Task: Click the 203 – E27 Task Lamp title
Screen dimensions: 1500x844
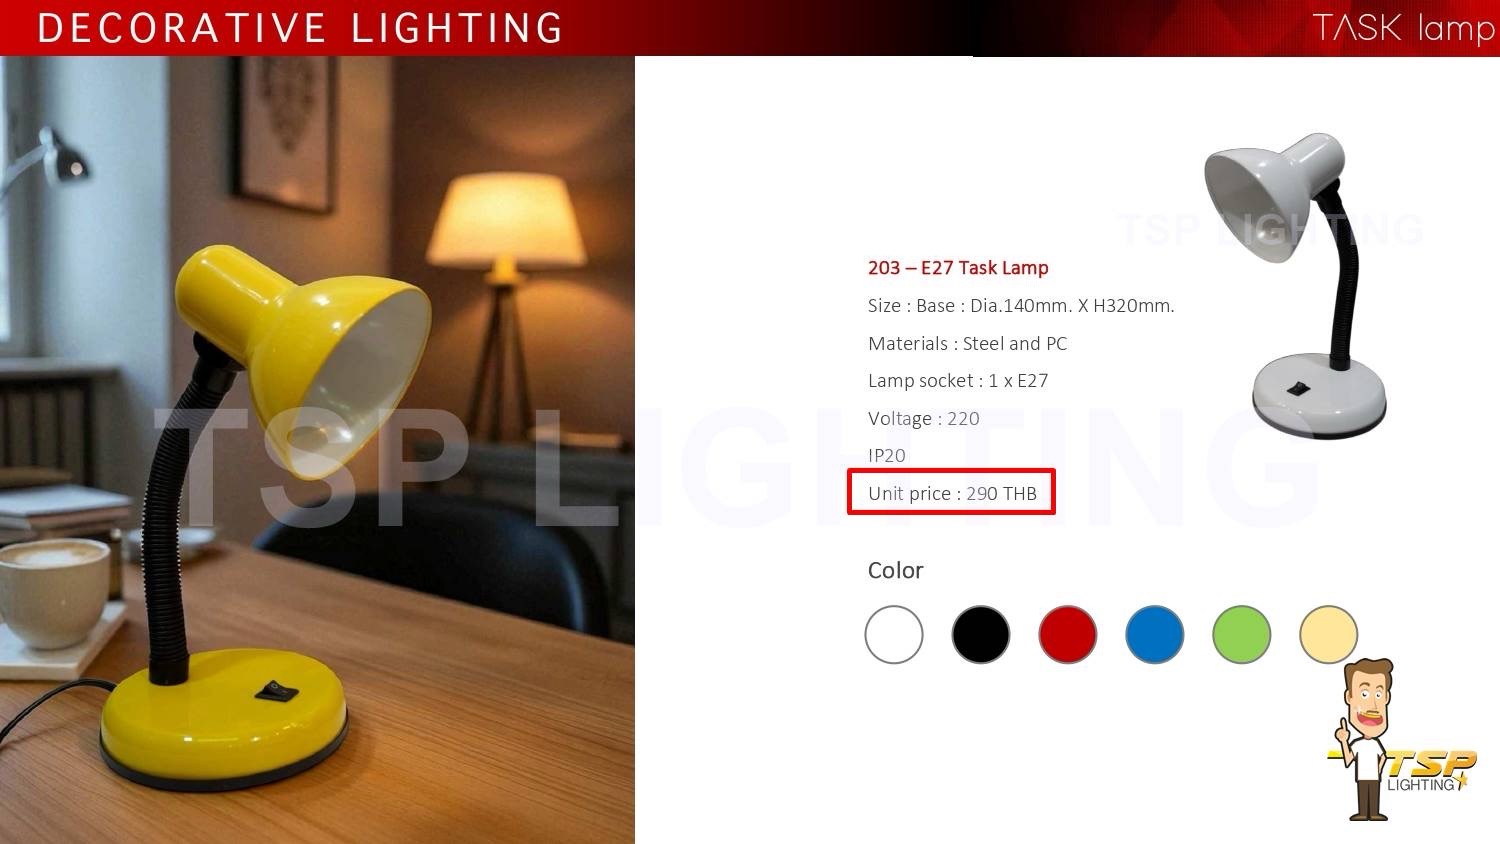Action: pos(958,267)
